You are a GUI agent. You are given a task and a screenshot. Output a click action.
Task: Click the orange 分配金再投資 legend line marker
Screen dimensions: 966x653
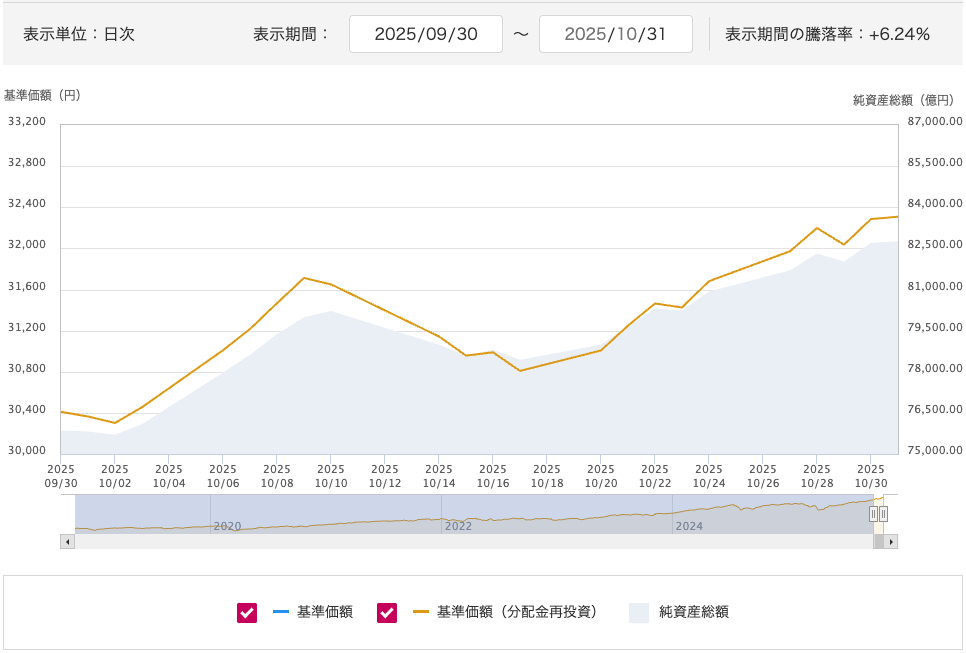[420, 612]
